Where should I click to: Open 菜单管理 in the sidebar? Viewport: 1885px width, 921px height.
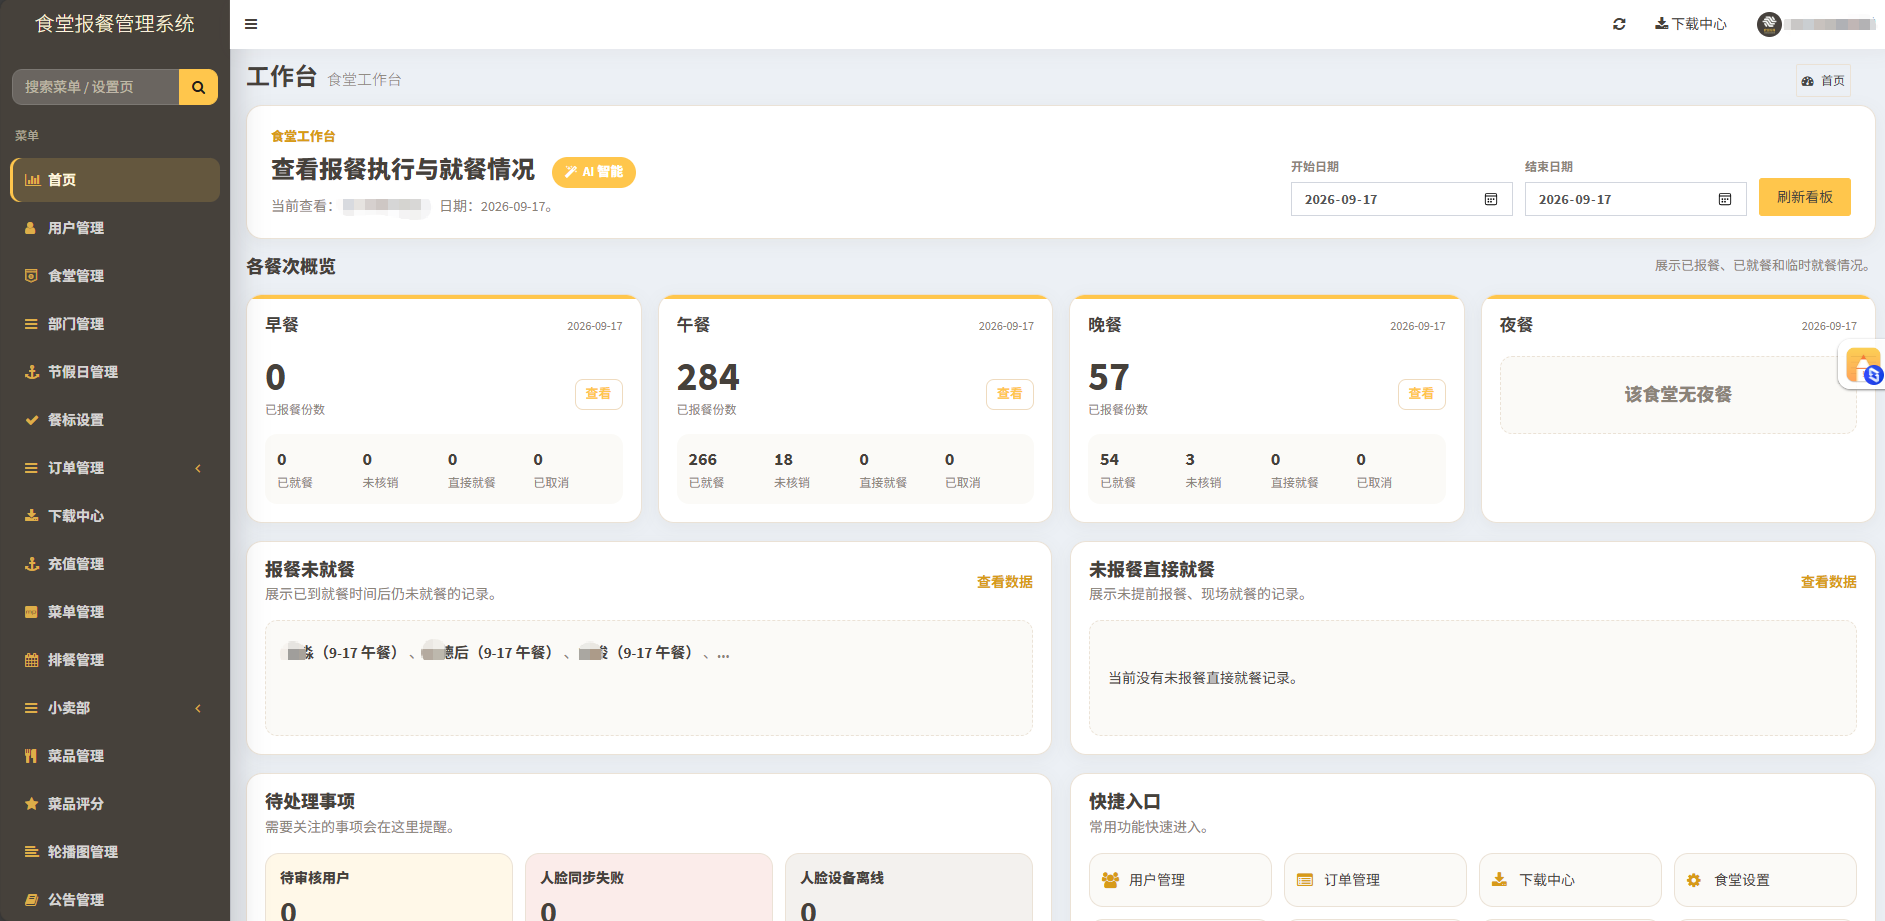pos(115,612)
